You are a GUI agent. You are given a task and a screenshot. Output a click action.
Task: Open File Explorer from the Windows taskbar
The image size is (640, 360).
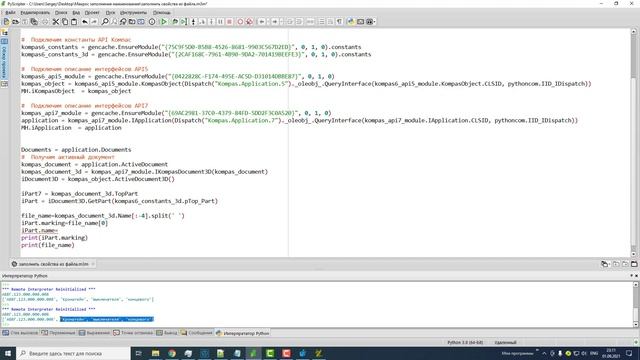point(155,353)
